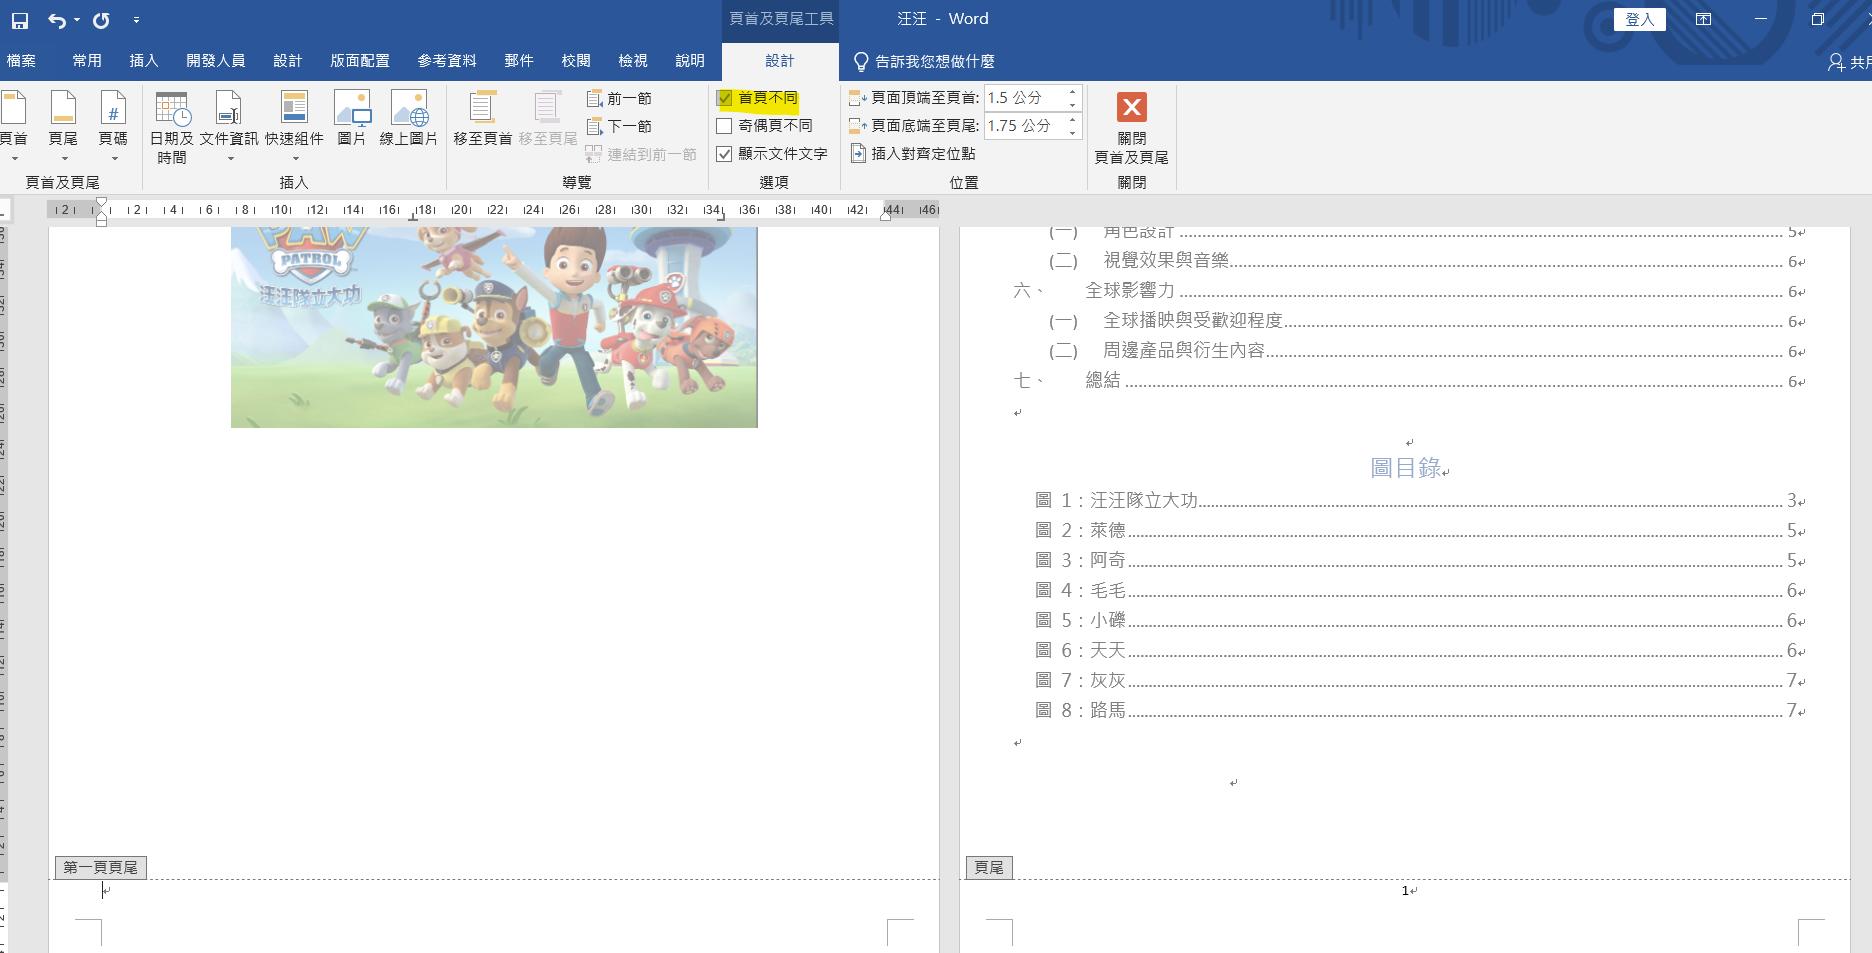
Task: Click the 六、全球影響力 contents entry
Action: [x=1409, y=290]
